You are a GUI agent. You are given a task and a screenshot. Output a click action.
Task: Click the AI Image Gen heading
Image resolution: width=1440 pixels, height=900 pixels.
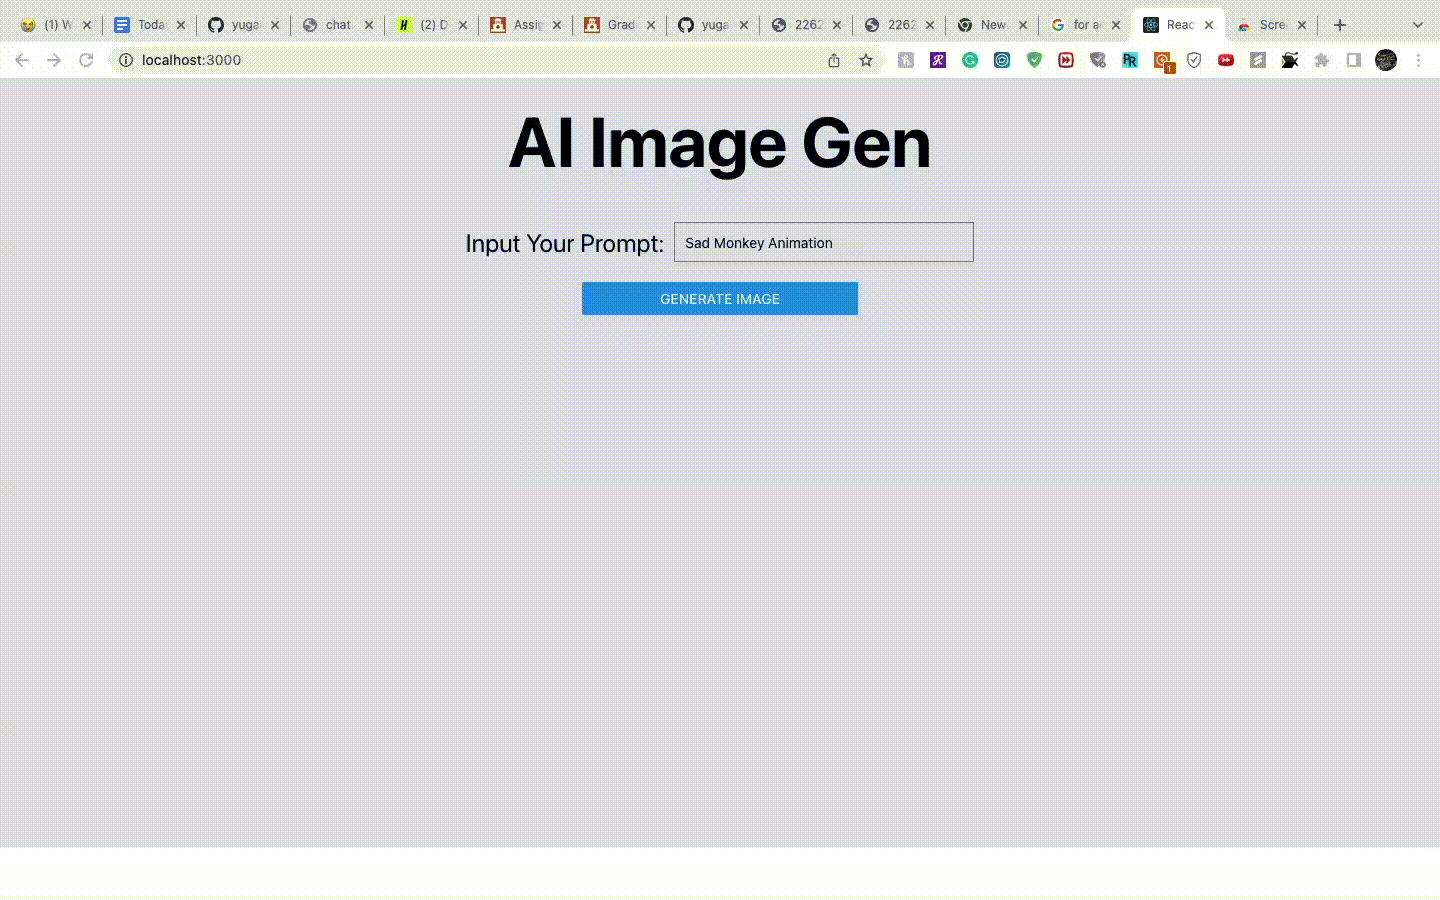720,144
